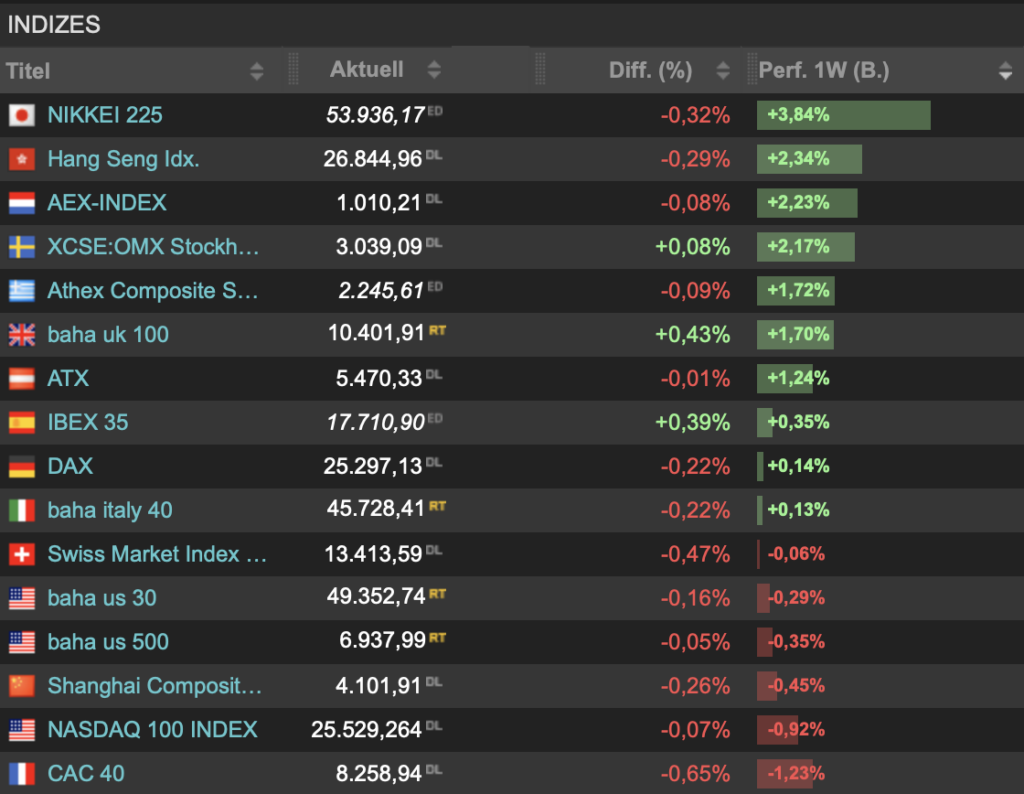
Task: Click the Swiss flag icon
Action: click(x=21, y=554)
